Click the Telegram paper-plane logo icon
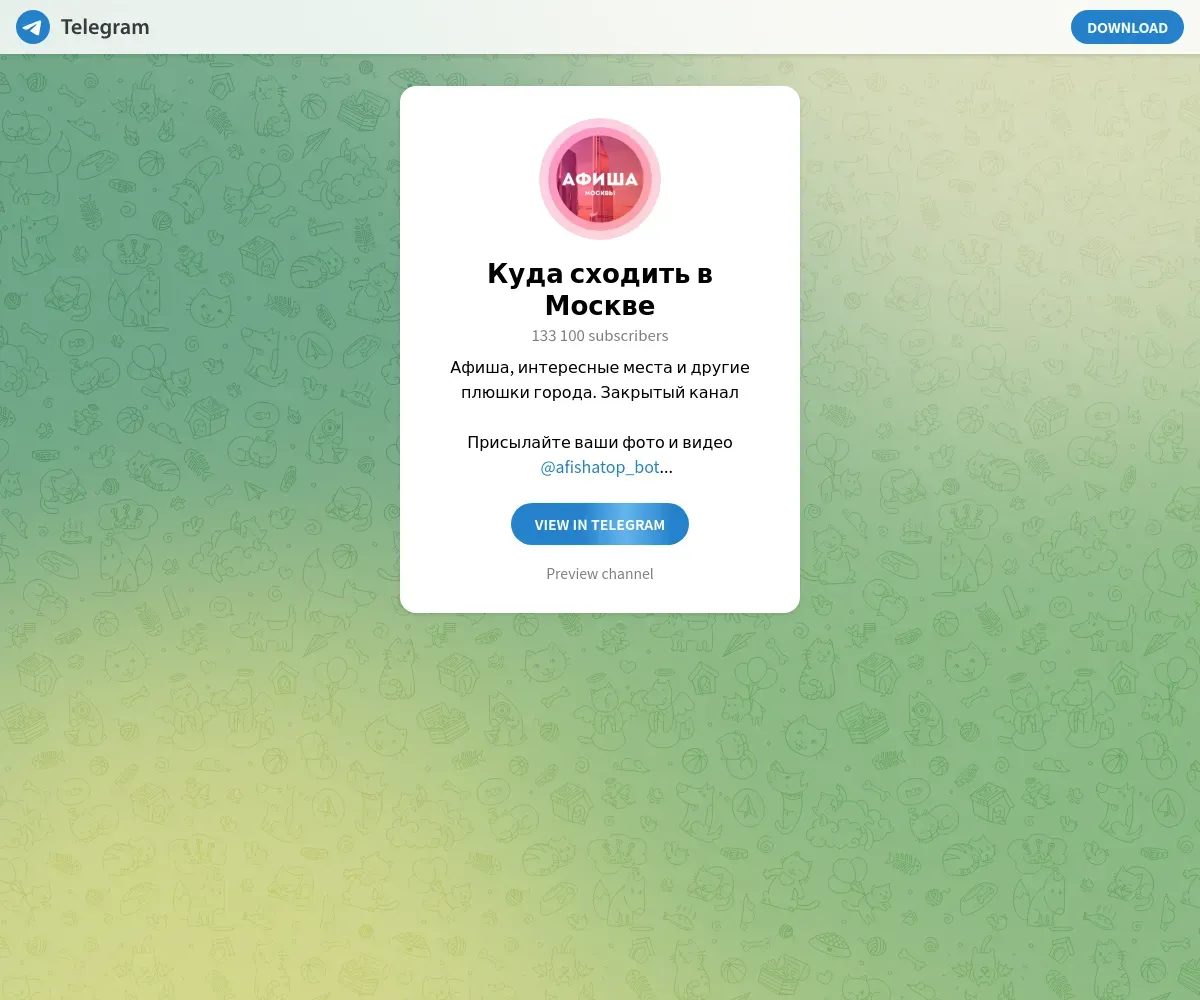This screenshot has height=1000, width=1200. pyautogui.click(x=33, y=27)
